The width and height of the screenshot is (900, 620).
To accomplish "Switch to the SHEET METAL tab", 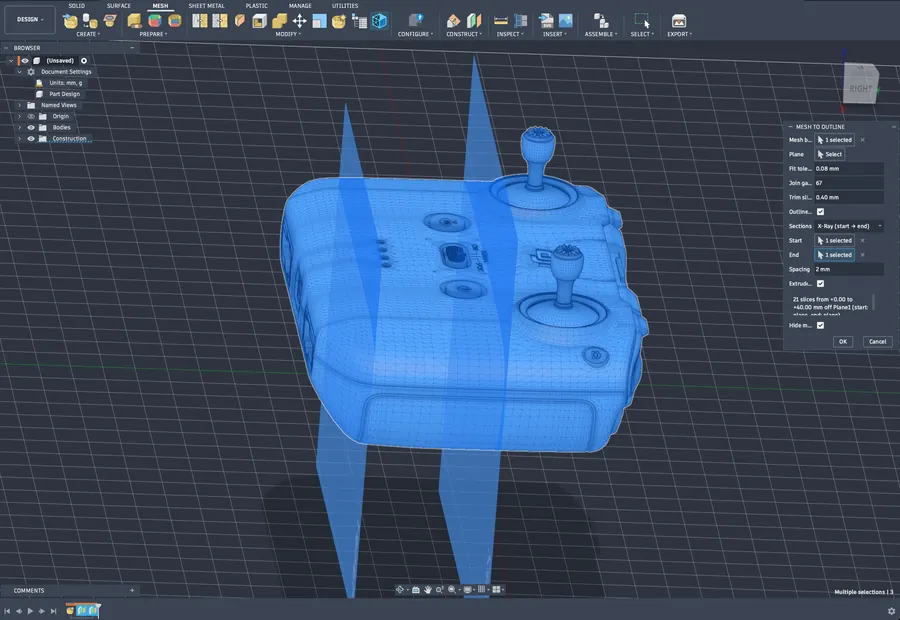I will coord(206,6).
